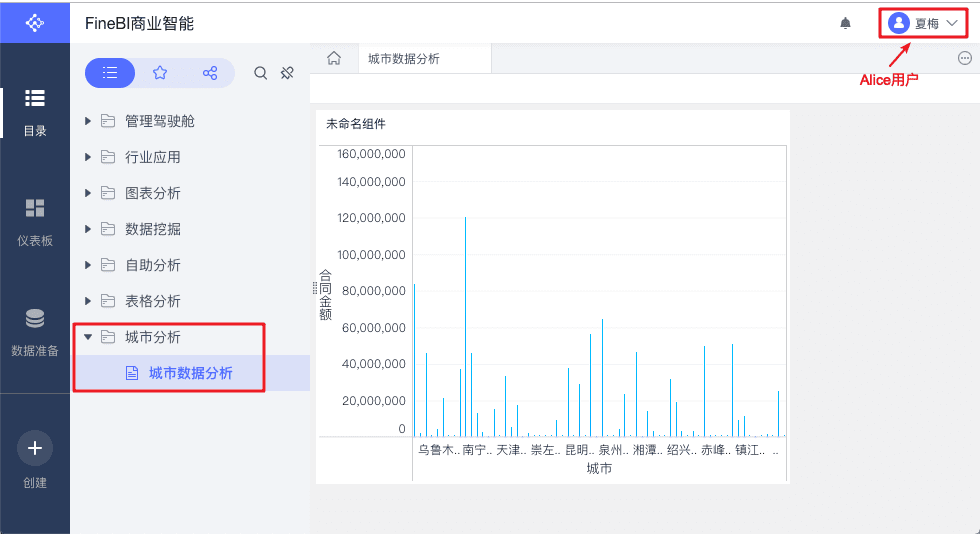Click the 数据挖掘 folder icon

108,229
